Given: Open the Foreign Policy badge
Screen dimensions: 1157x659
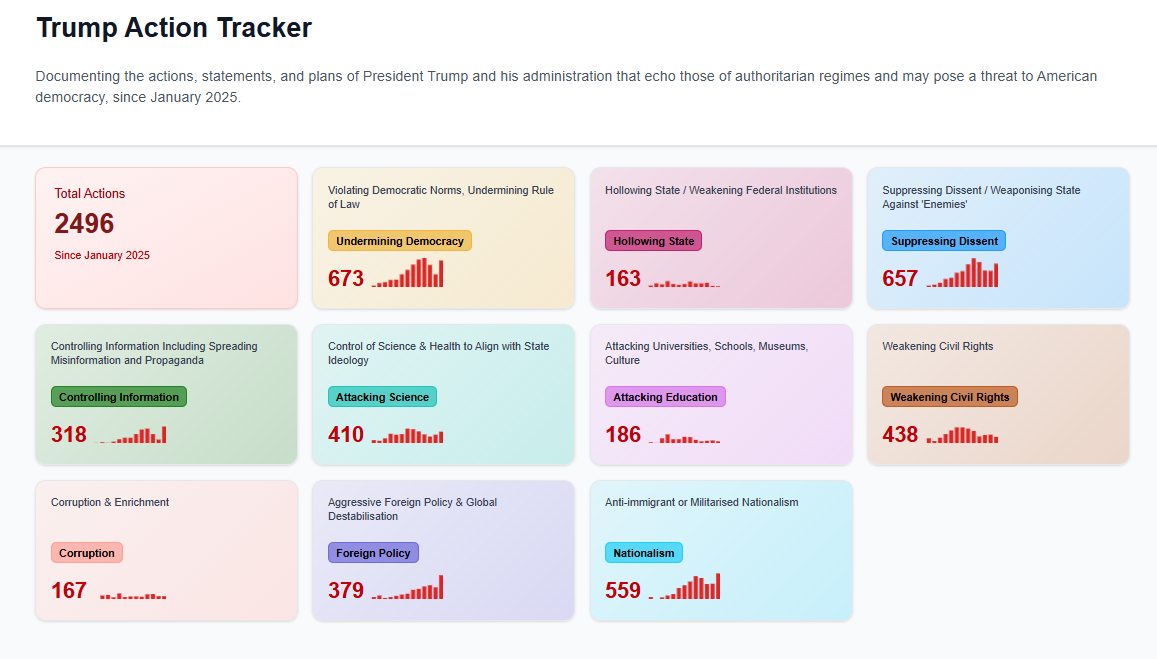Looking at the screenshot, I should (373, 553).
